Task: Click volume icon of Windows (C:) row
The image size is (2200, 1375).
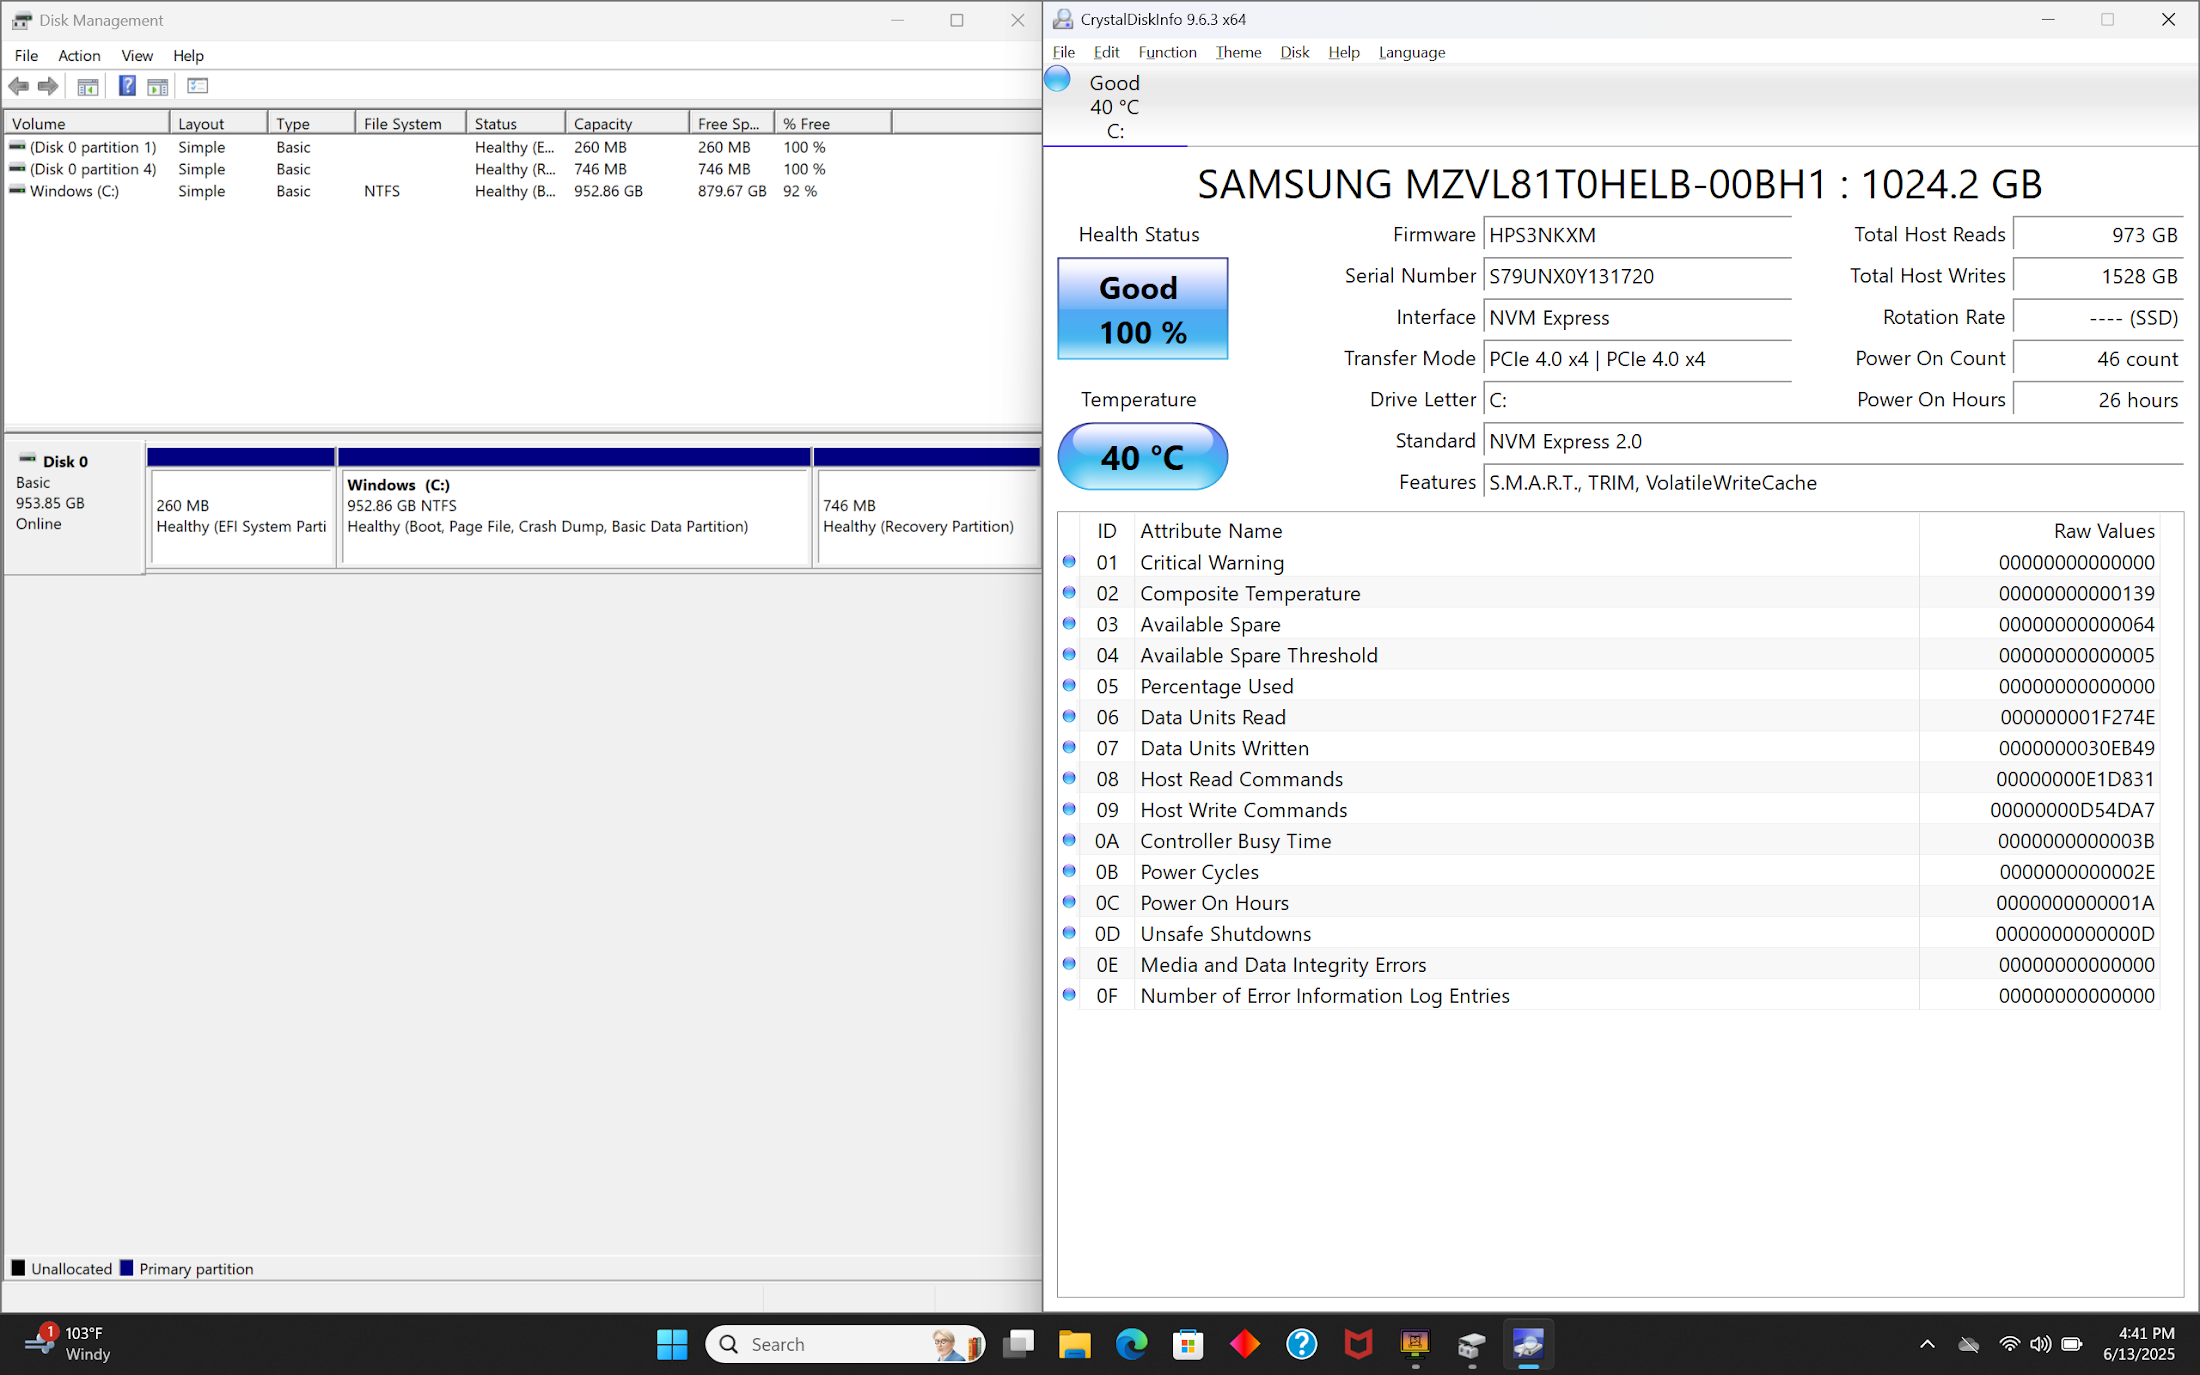Action: coord(17,190)
